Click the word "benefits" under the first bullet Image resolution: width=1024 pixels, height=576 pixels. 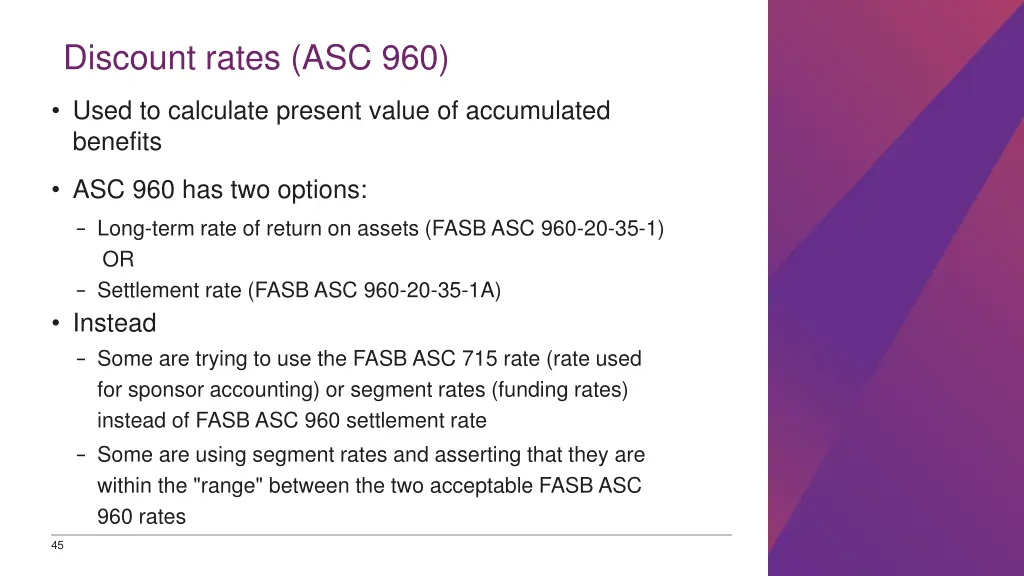(x=117, y=142)
